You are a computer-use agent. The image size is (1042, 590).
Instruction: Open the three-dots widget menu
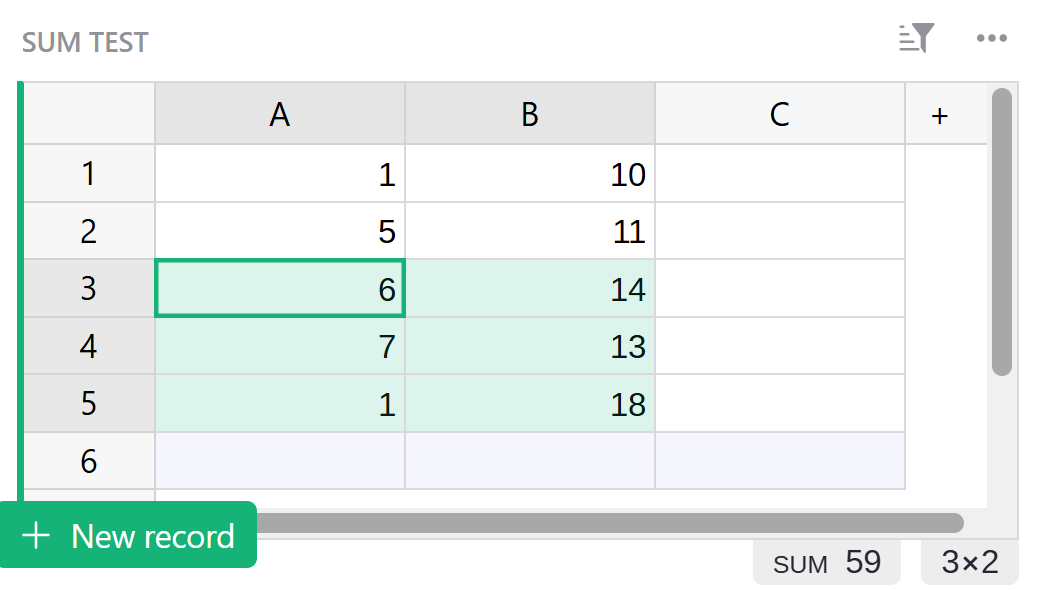991,39
